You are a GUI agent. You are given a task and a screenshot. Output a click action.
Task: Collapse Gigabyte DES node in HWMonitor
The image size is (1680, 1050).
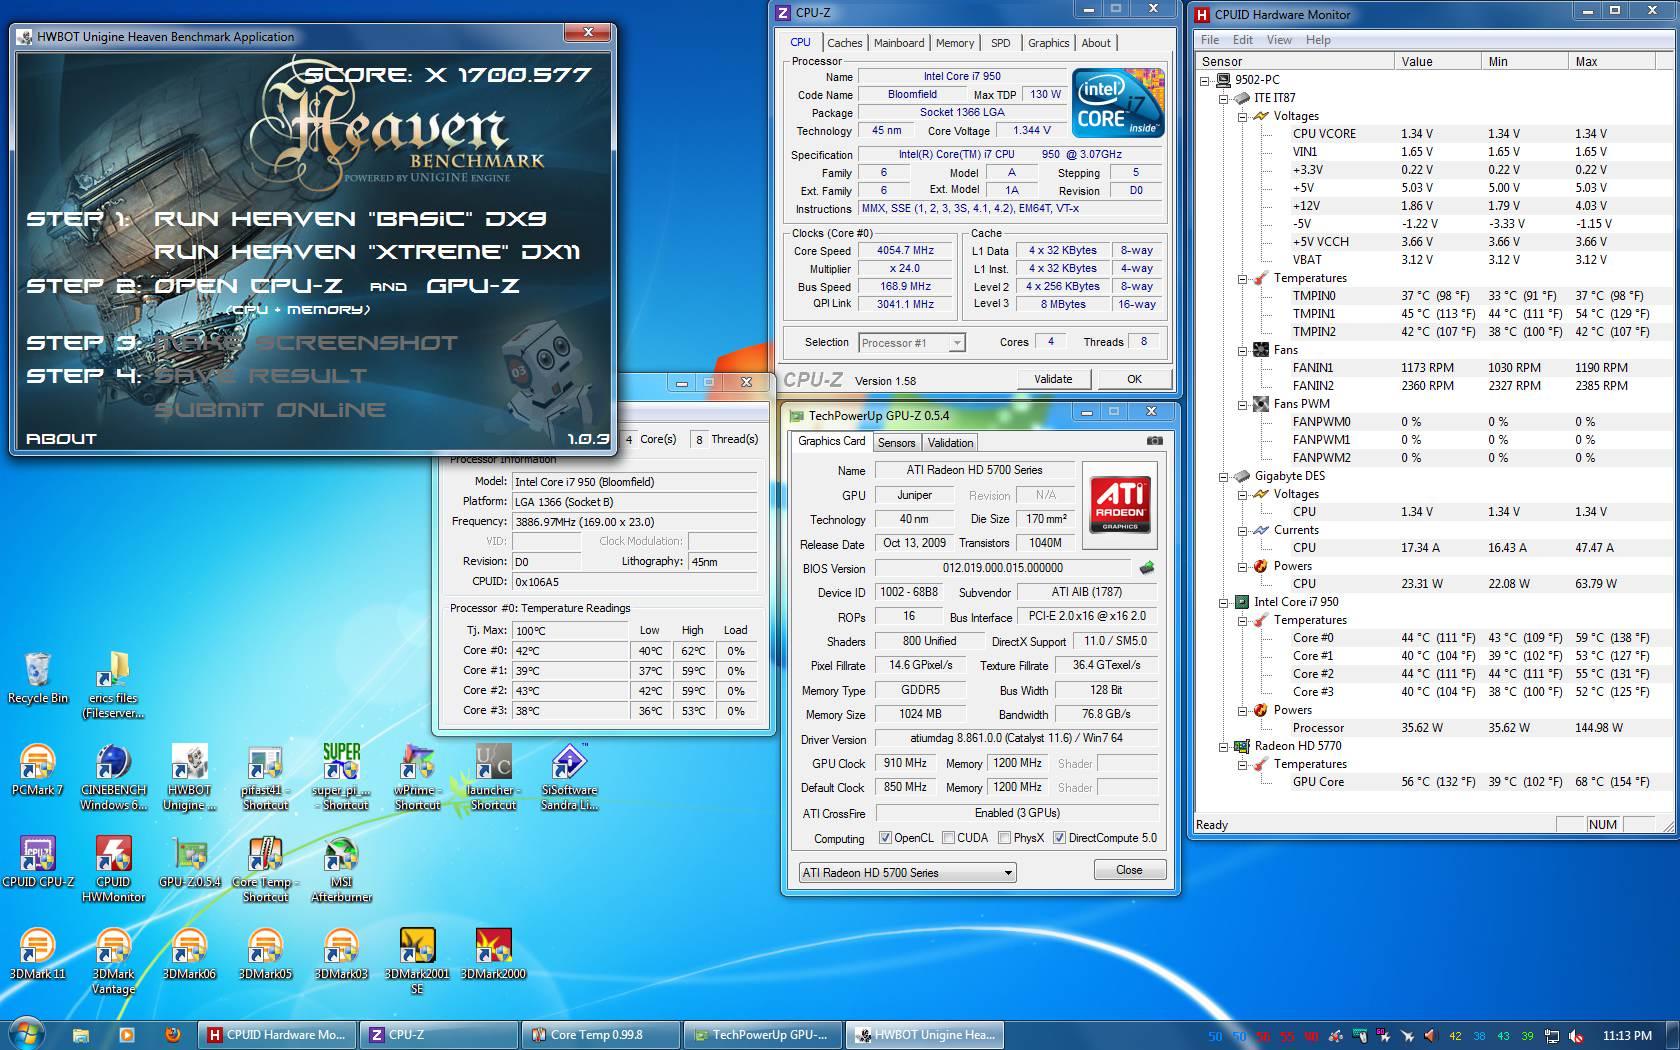tap(1223, 476)
